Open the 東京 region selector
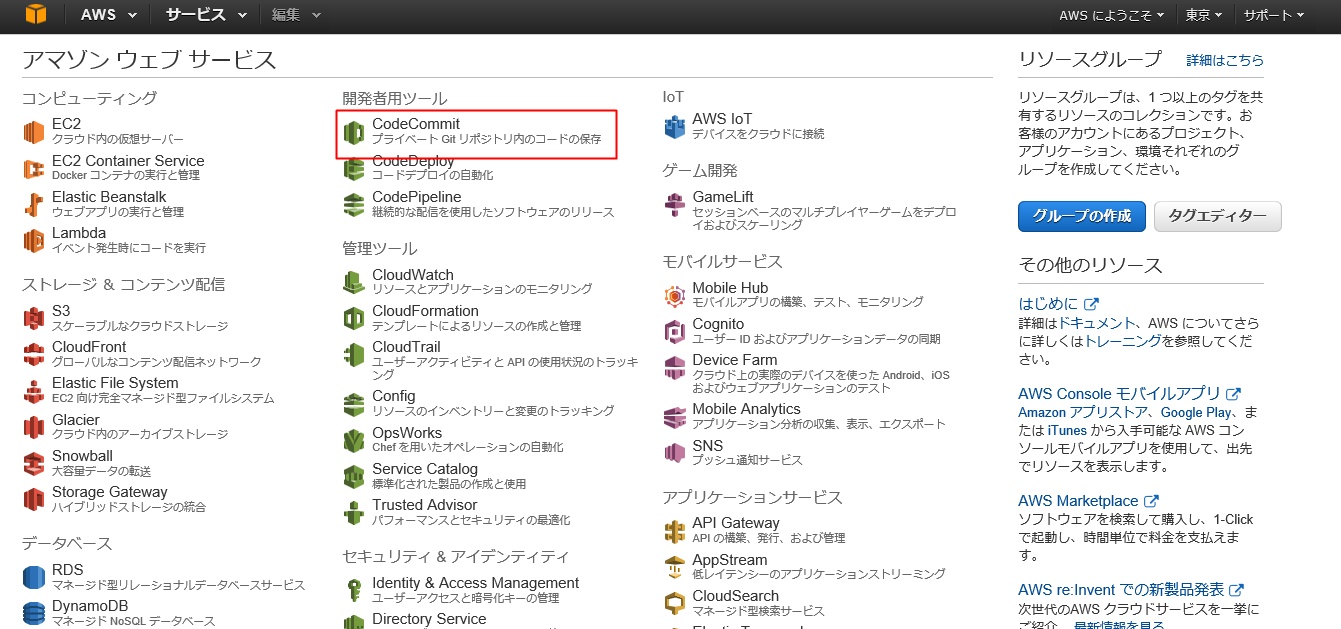This screenshot has height=629, width=1341. (1204, 15)
